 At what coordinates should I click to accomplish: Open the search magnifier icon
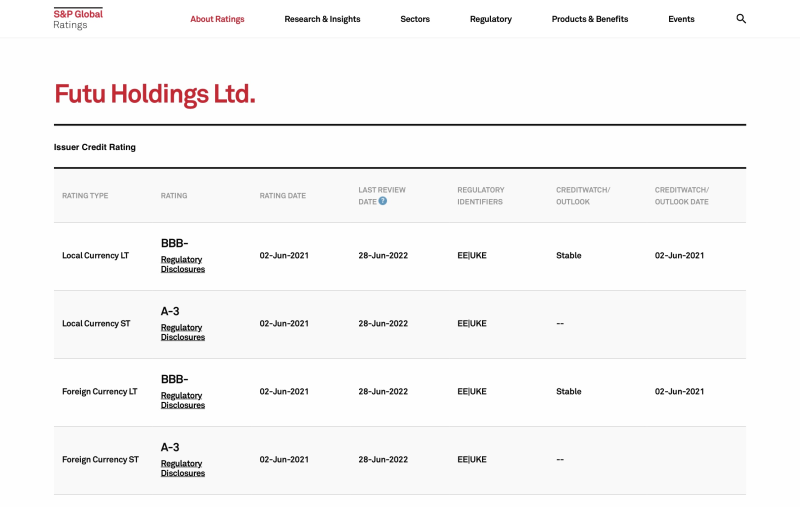pyautogui.click(x=741, y=19)
